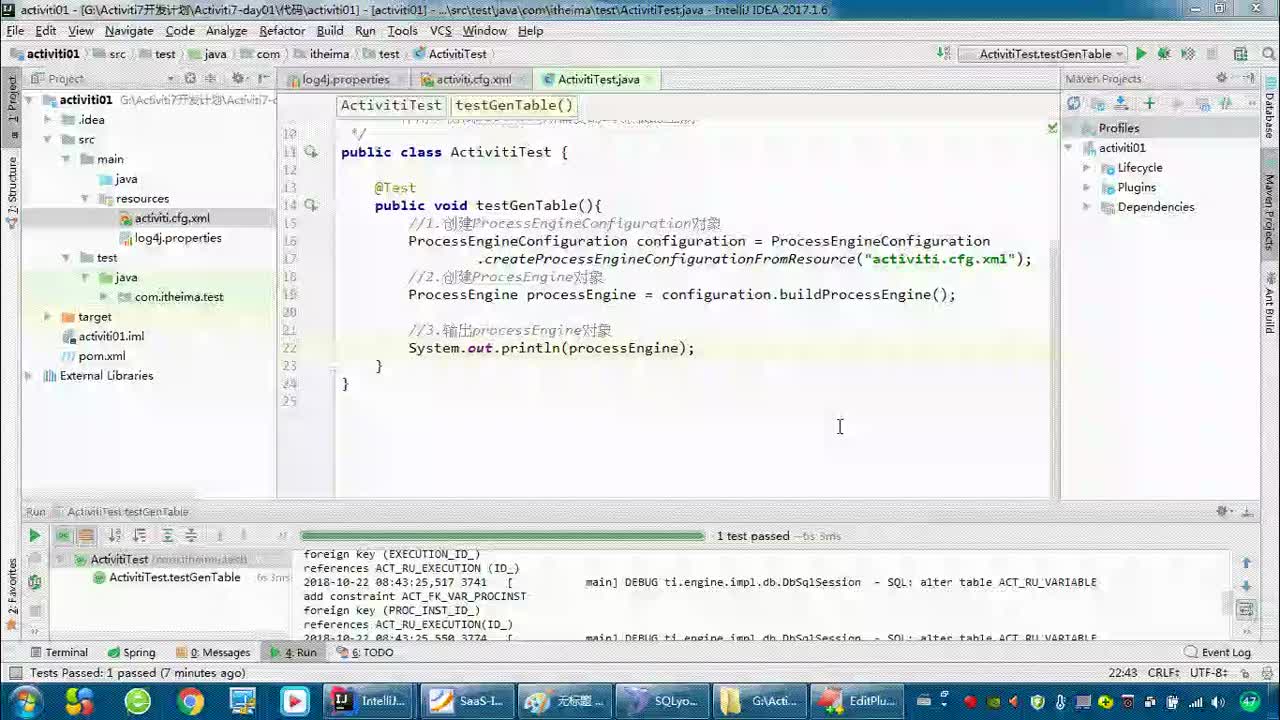Screen dimensions: 1280x720
Task: Hide the Project tool window
Action: (x=263, y=78)
